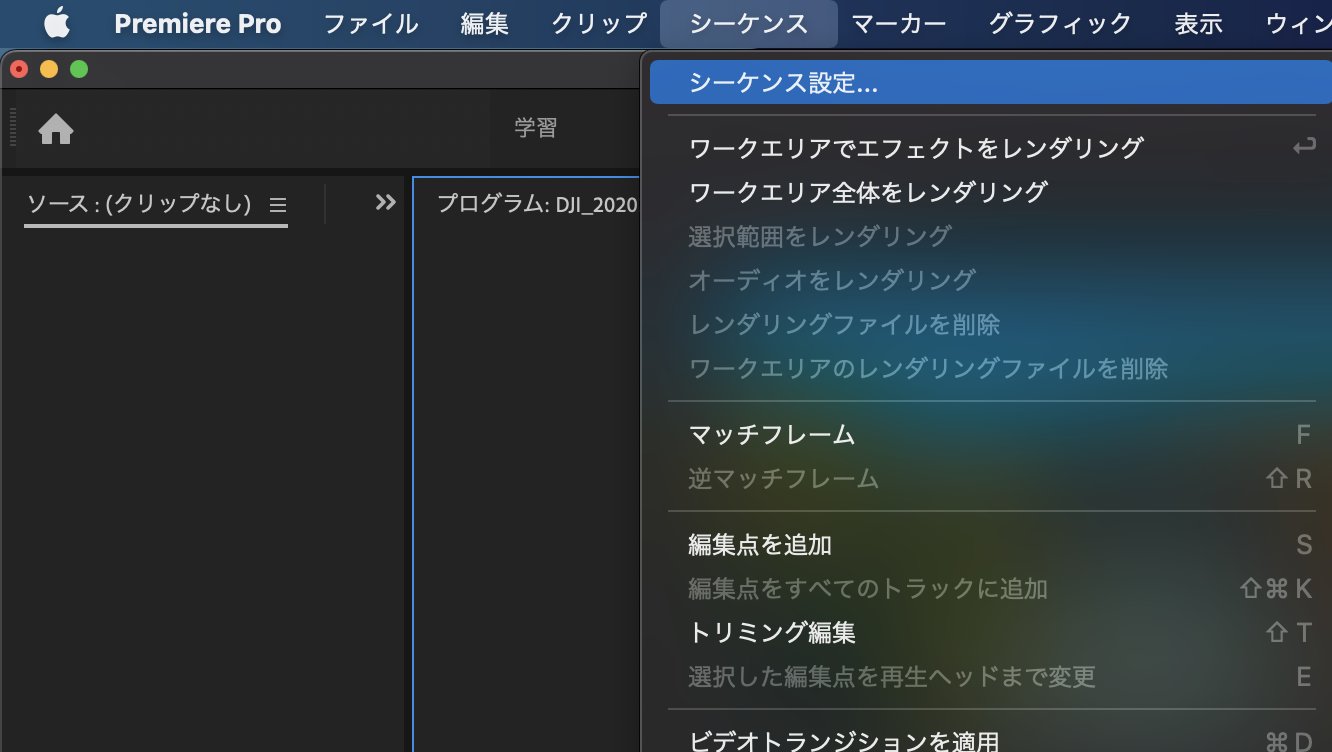The height and width of the screenshot is (752, 1332).
Task: Open the グラフィック menu
Action: click(1060, 23)
